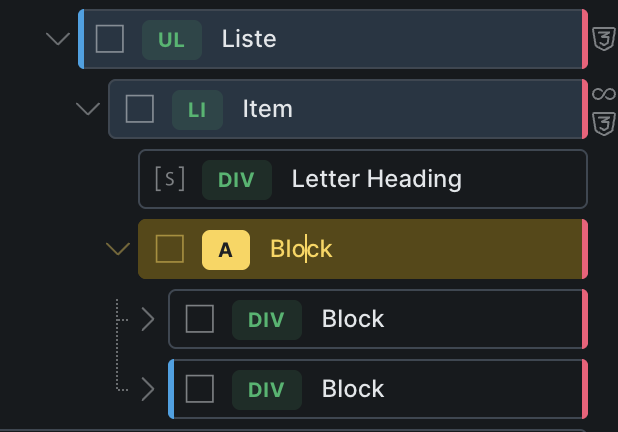
Task: Collapse the highlighted A Block node
Action: pyautogui.click(x=118, y=249)
